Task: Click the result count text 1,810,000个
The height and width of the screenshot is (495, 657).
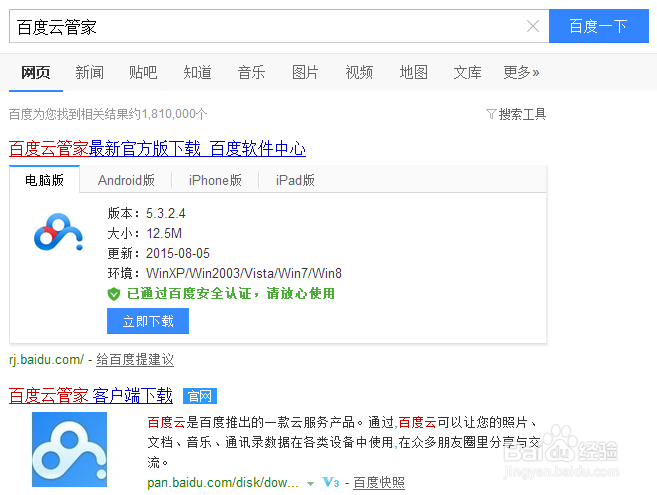Action: pyautogui.click(x=174, y=114)
